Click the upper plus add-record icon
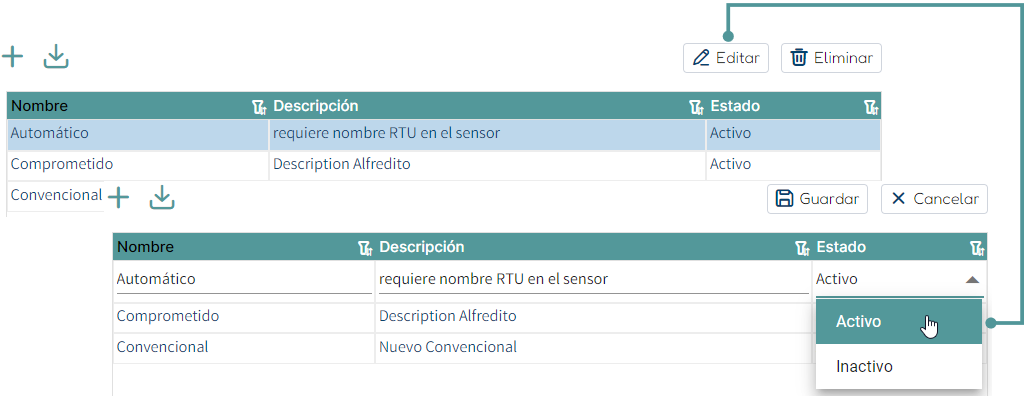Screen dimensions: 1028x396 12,57
